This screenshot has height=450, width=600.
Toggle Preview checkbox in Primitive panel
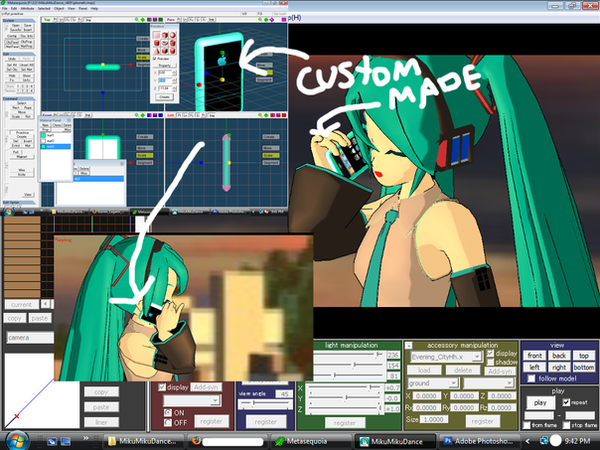tap(155, 59)
